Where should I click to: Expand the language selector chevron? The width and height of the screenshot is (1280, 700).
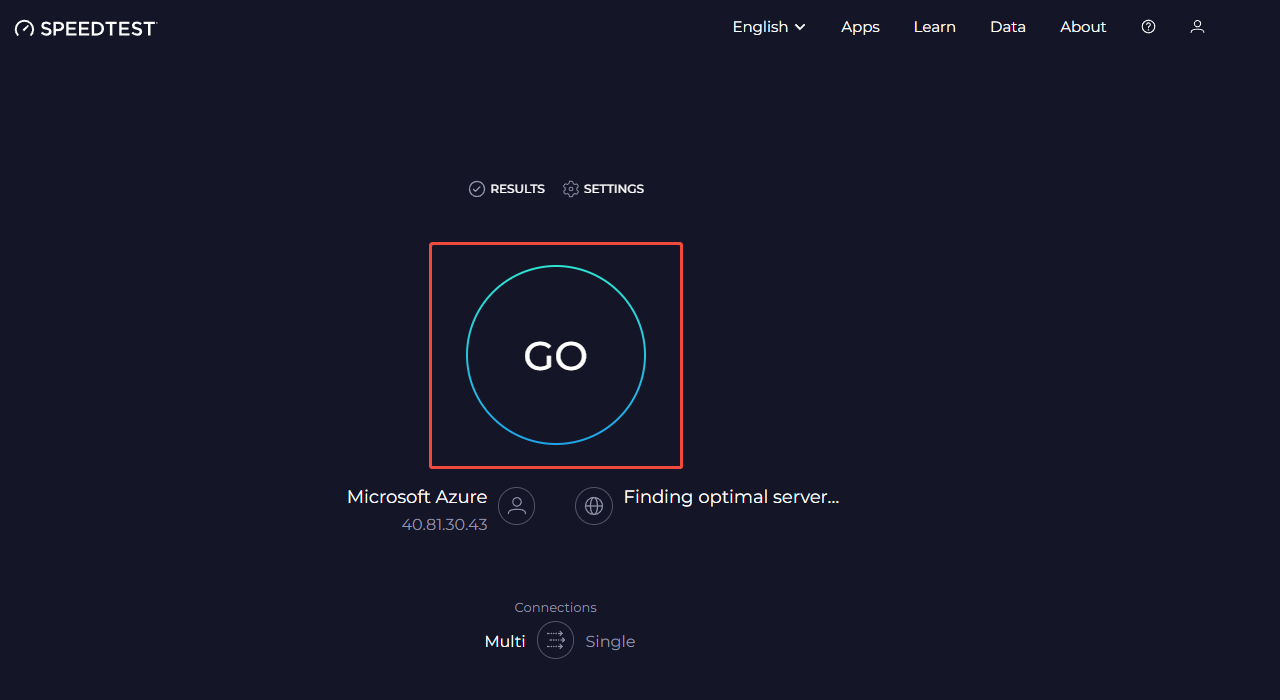tap(800, 27)
